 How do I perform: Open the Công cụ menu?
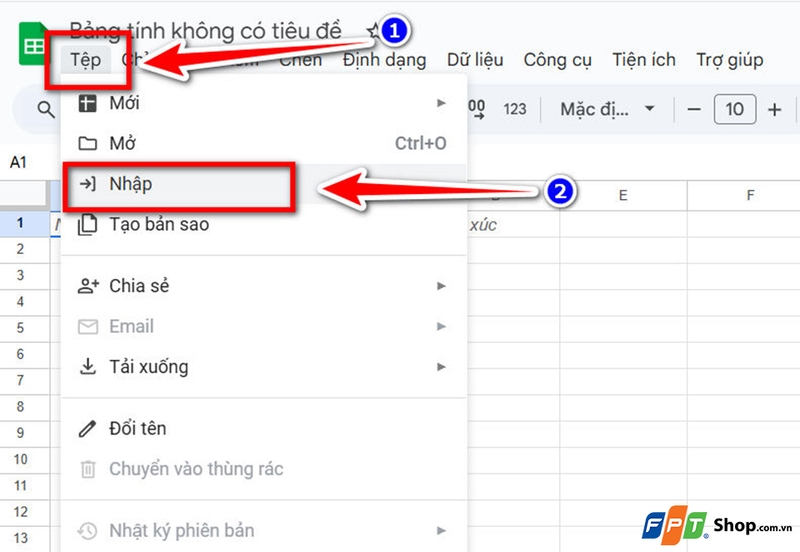click(x=558, y=60)
